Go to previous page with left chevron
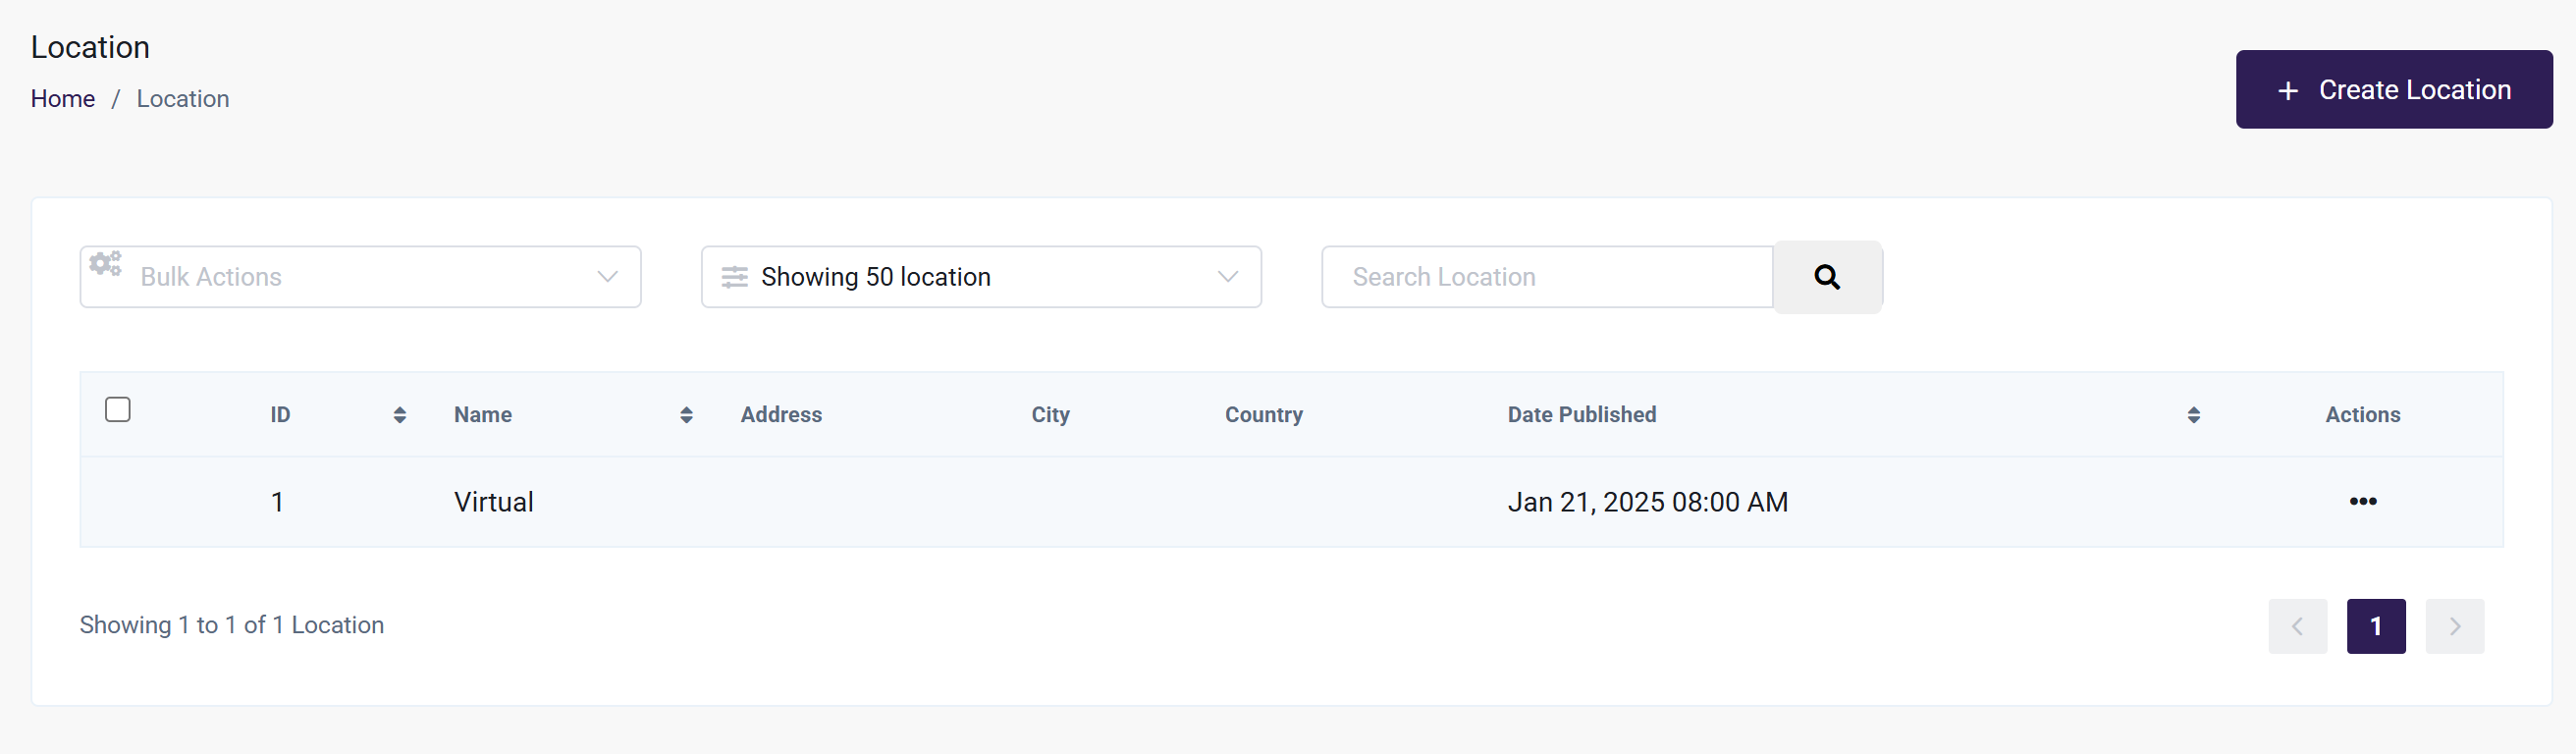 [x=2297, y=626]
